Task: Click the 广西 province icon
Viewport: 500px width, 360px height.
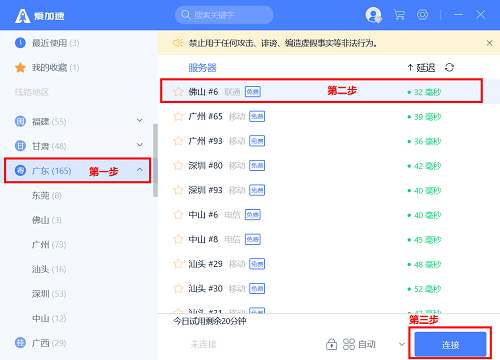Action: (20, 343)
